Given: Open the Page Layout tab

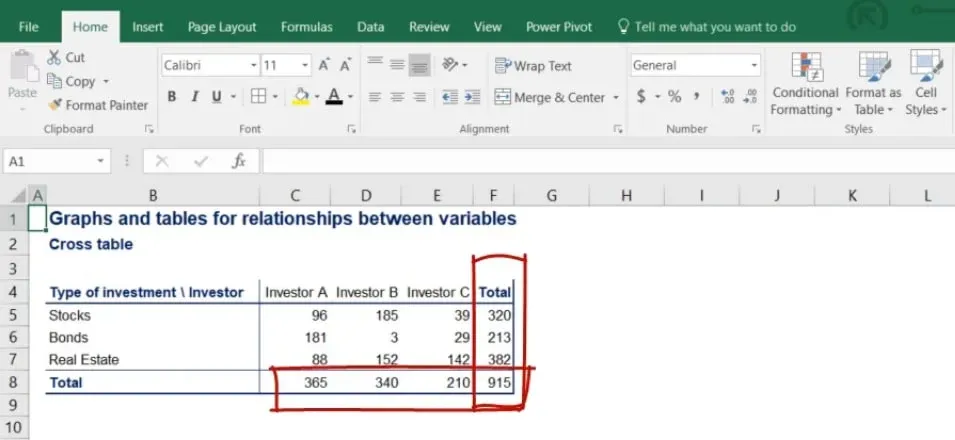Looking at the screenshot, I should [x=222, y=27].
